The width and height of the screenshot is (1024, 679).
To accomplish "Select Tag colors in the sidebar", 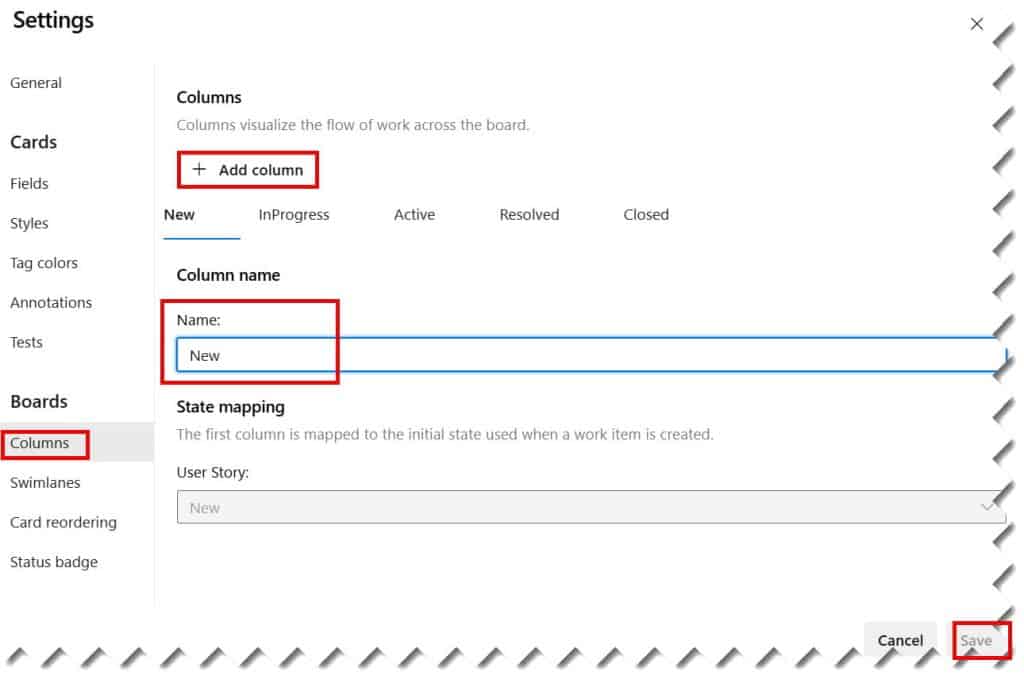I will click(44, 262).
